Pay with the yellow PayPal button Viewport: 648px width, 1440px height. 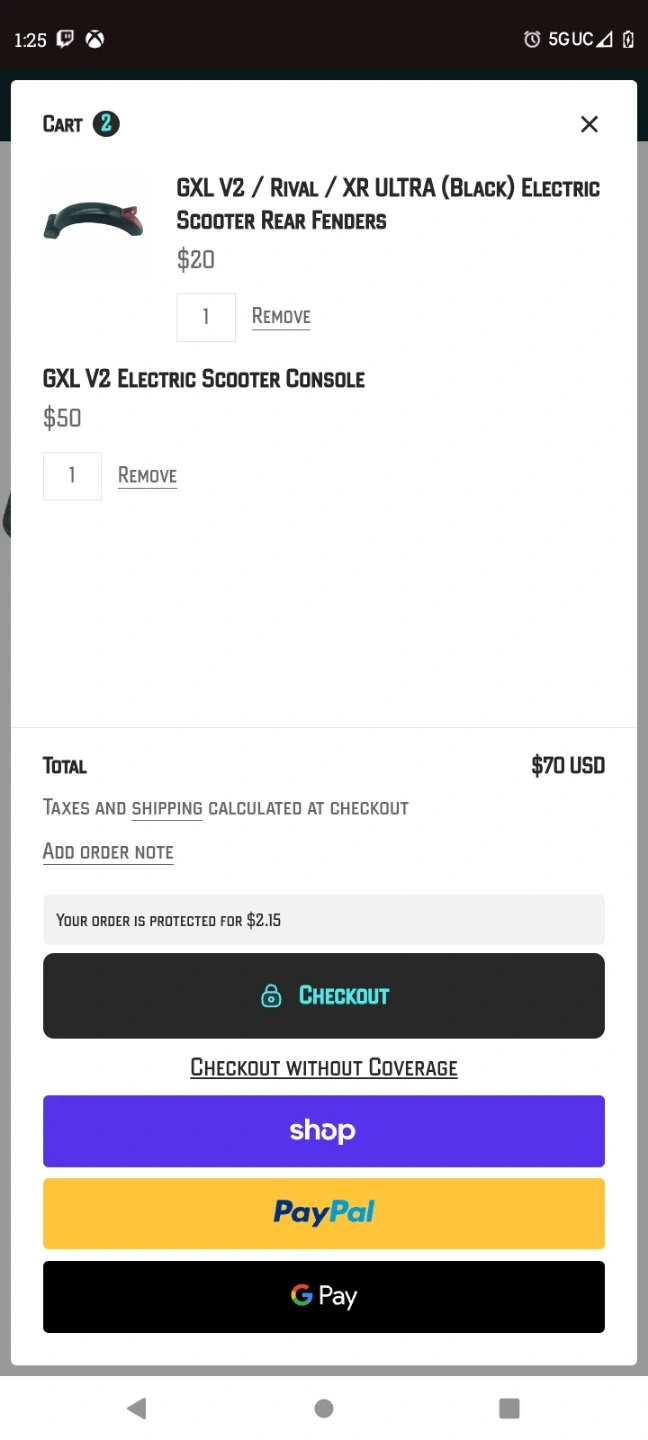(323, 1213)
